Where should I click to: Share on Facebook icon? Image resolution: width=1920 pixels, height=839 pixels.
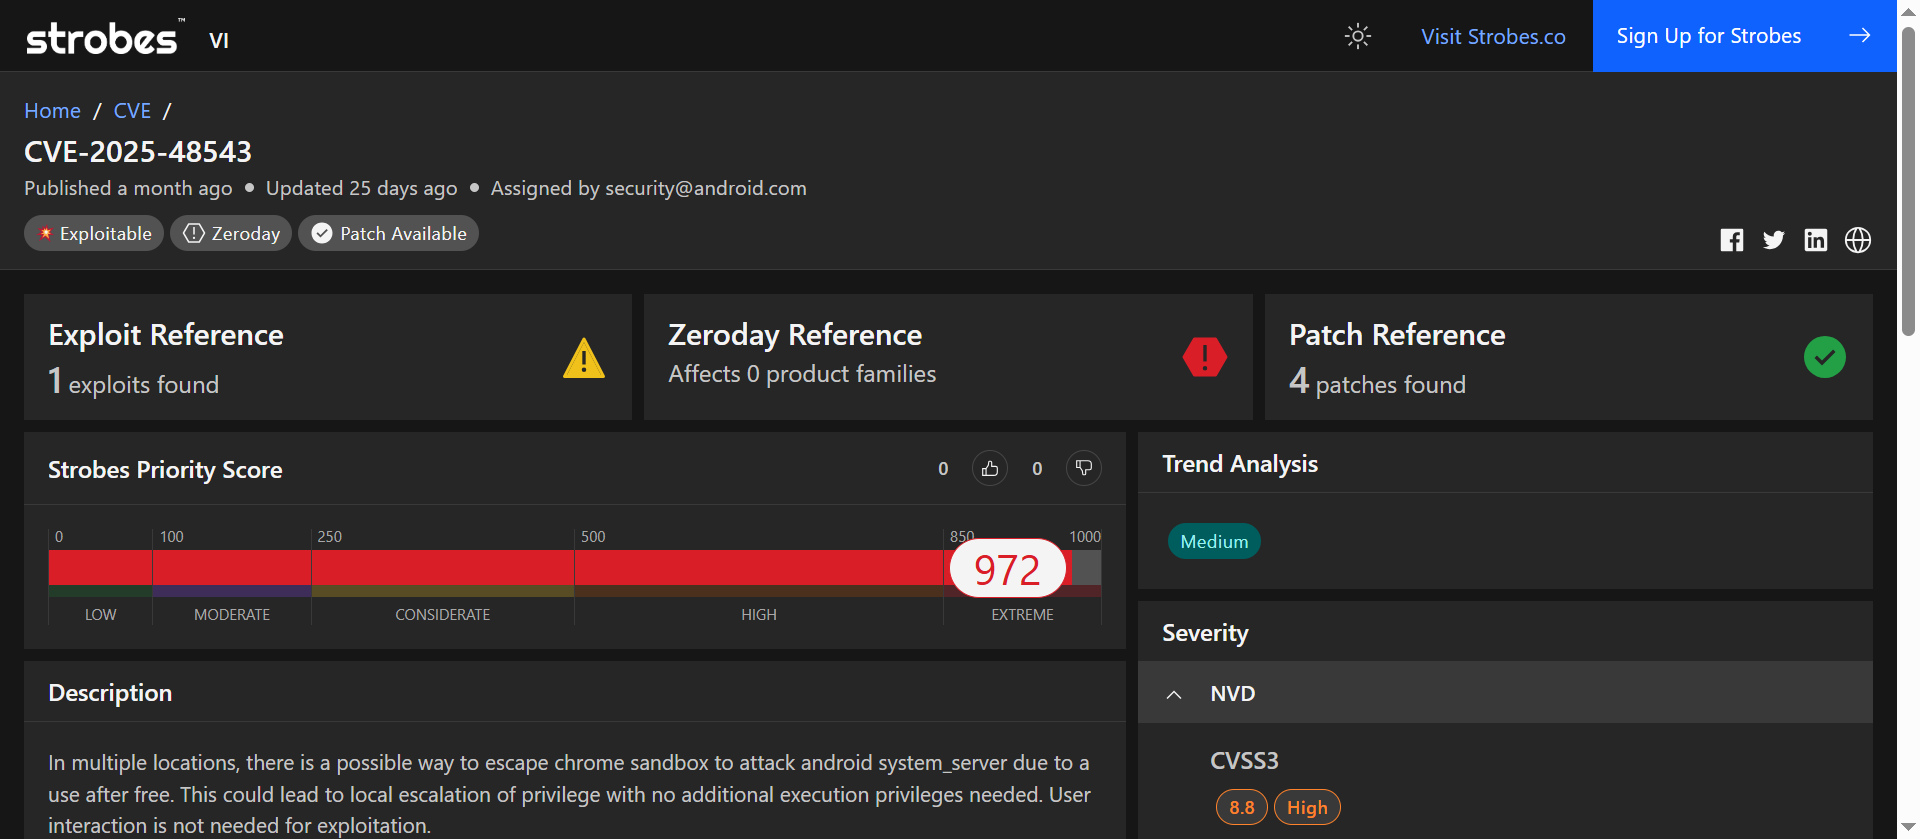pyautogui.click(x=1732, y=240)
